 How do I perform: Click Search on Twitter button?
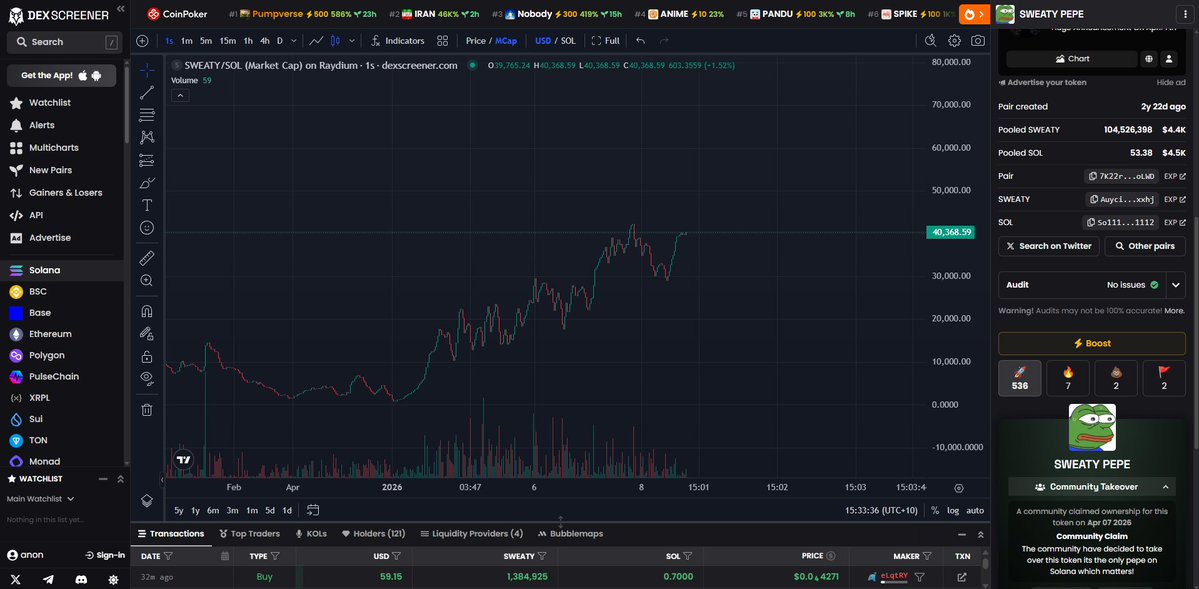point(1049,246)
